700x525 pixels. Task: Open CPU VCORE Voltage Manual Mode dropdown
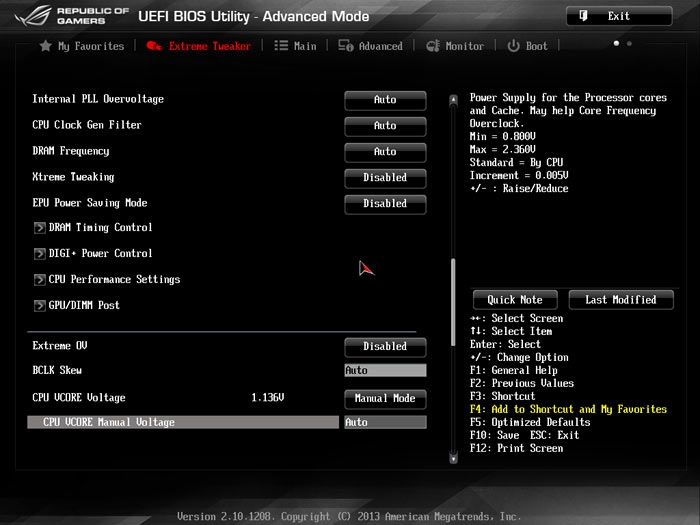click(385, 399)
